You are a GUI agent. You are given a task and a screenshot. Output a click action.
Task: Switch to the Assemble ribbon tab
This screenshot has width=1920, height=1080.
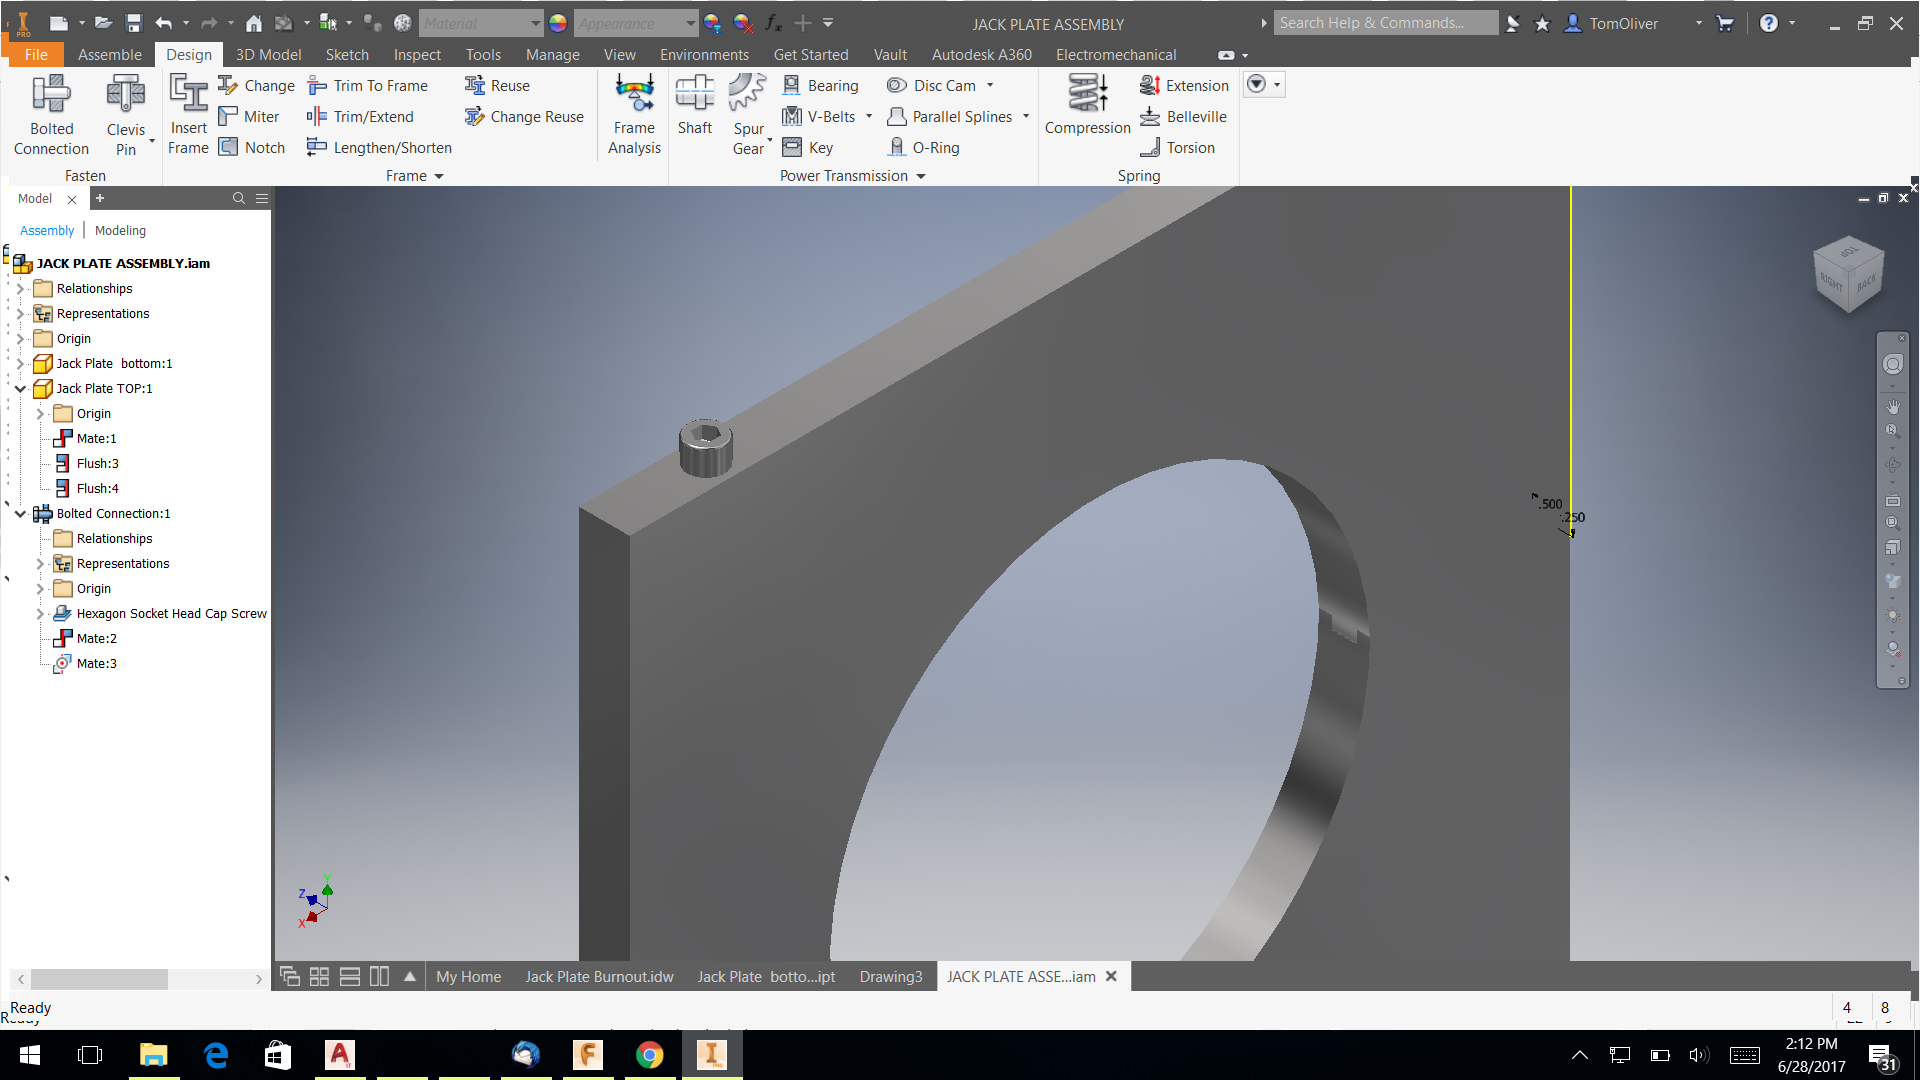click(109, 55)
